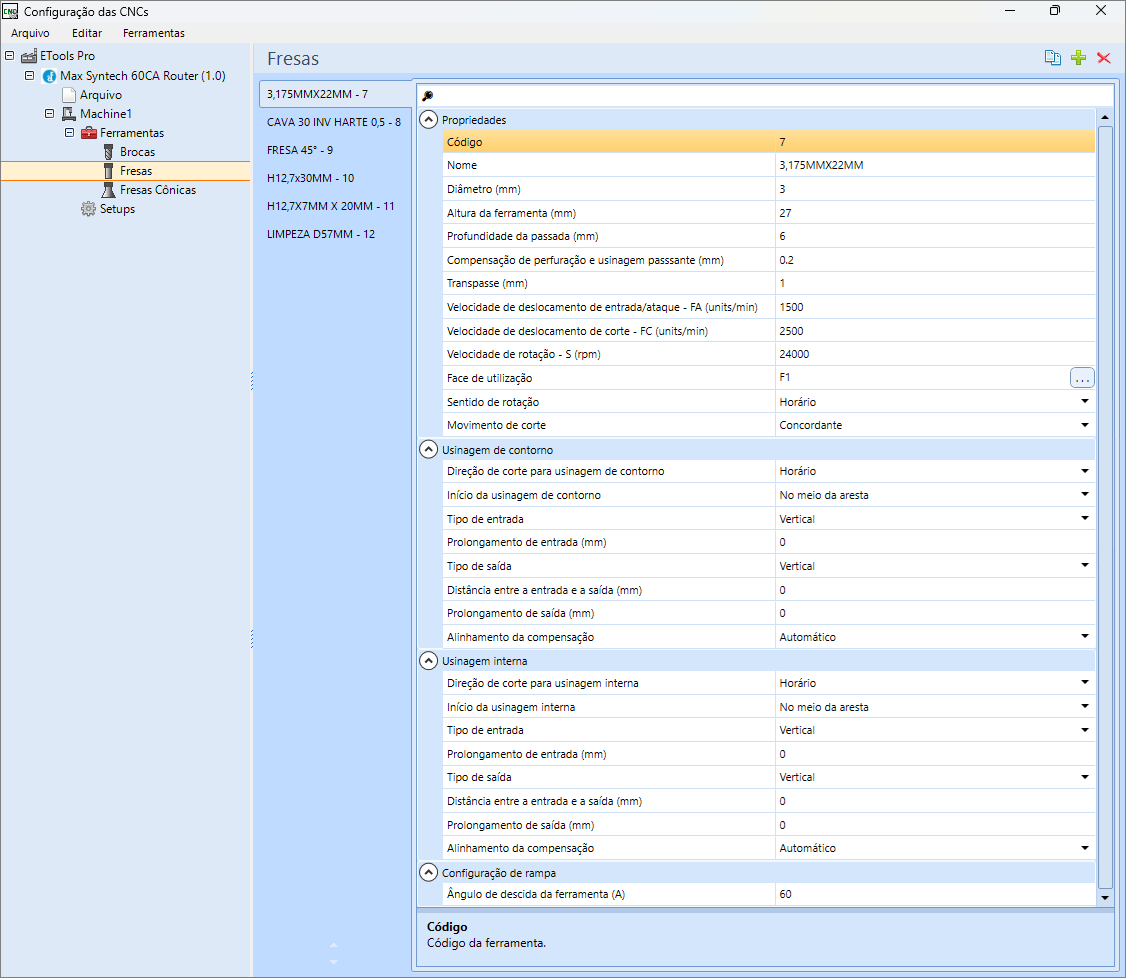The height and width of the screenshot is (978, 1126).
Task: Click the red Ferramentas toolbox icon
Action: [89, 133]
